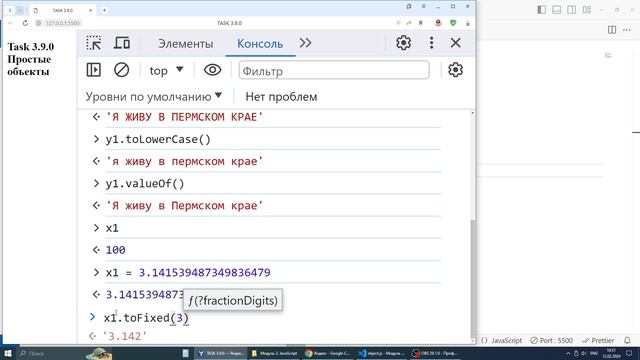Reload the page with refresh icon
The width and height of the screenshot is (640, 360).
click(25, 23)
